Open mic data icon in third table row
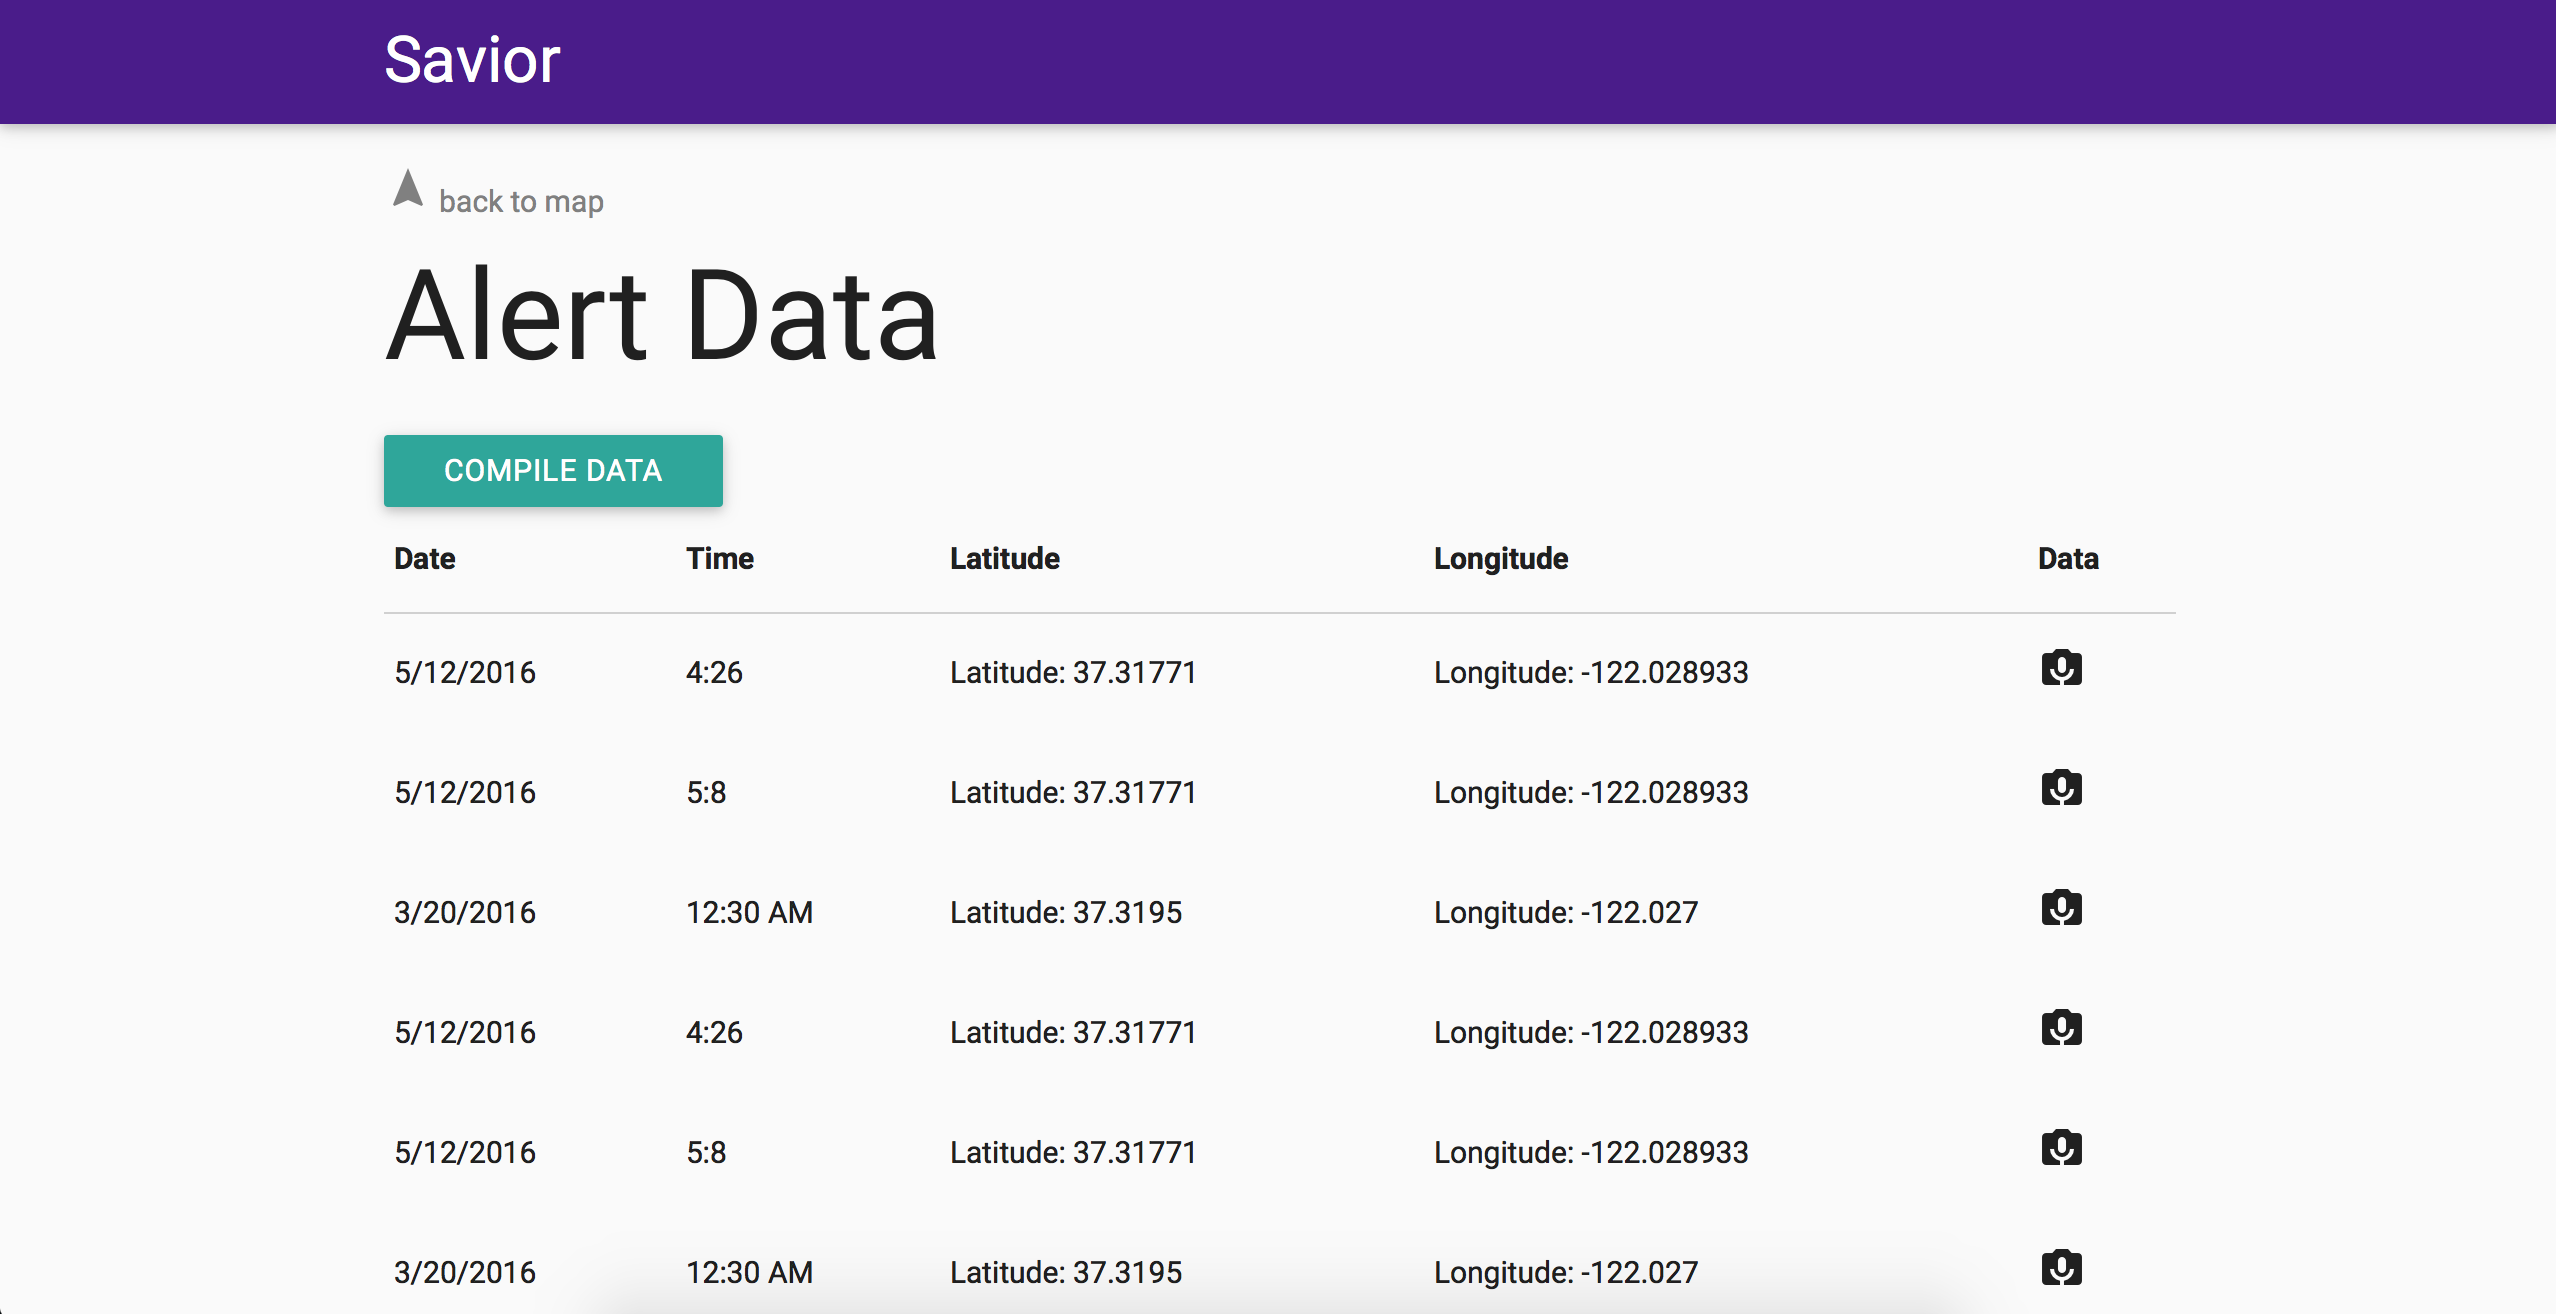This screenshot has height=1314, width=2556. tap(2061, 908)
